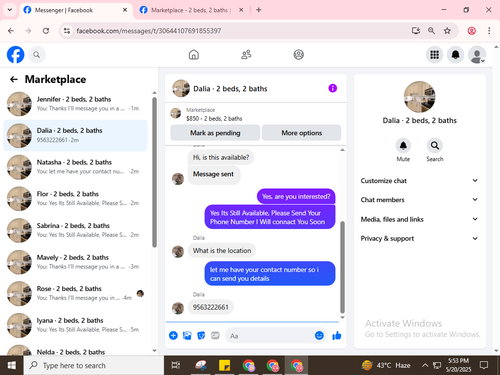This screenshot has width=500, height=375.
Task: Open Sticky Notes taskbar icon
Action: point(224,366)
